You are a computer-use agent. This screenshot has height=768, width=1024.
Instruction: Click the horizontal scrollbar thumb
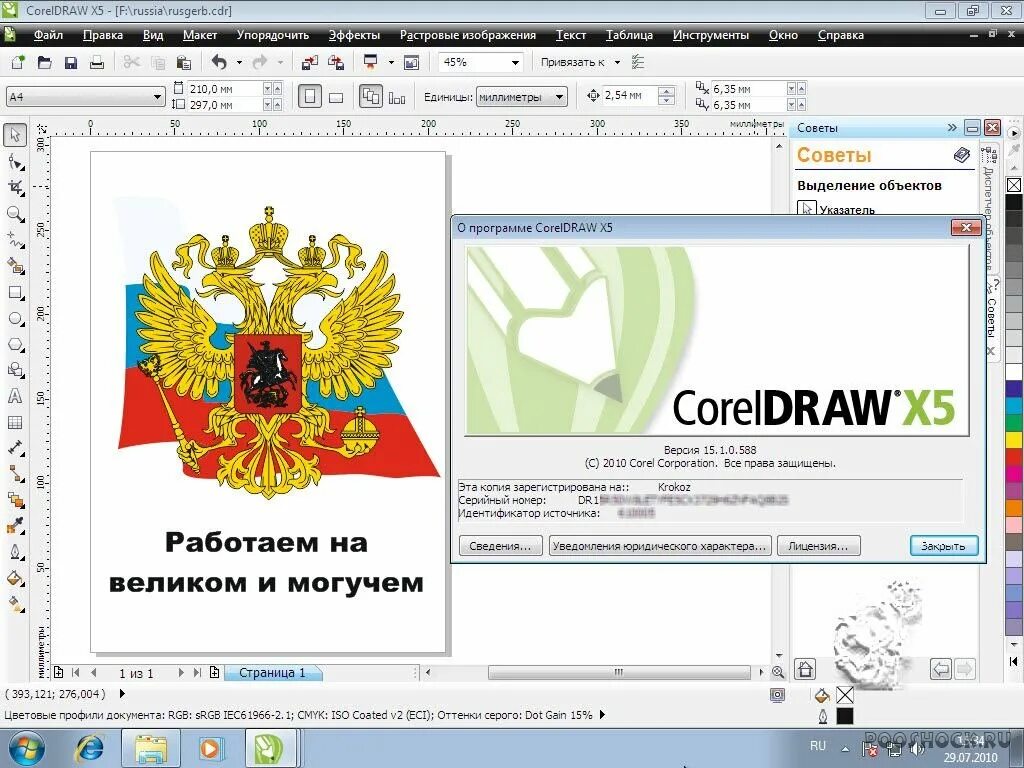619,672
